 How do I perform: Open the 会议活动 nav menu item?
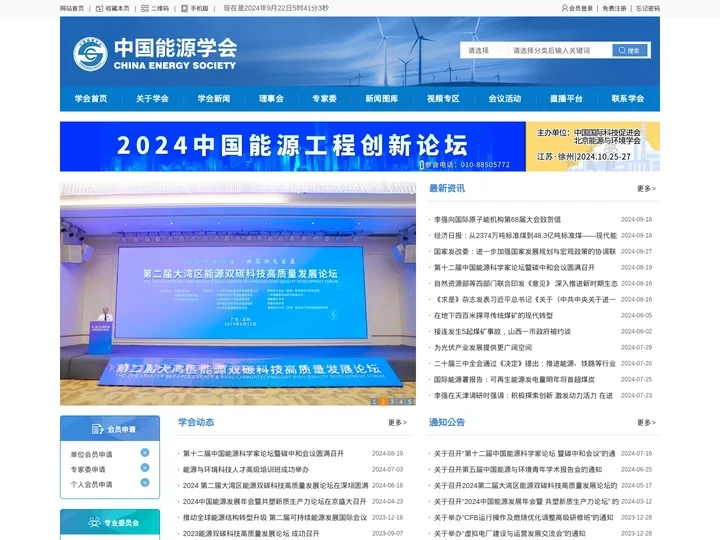pos(505,99)
